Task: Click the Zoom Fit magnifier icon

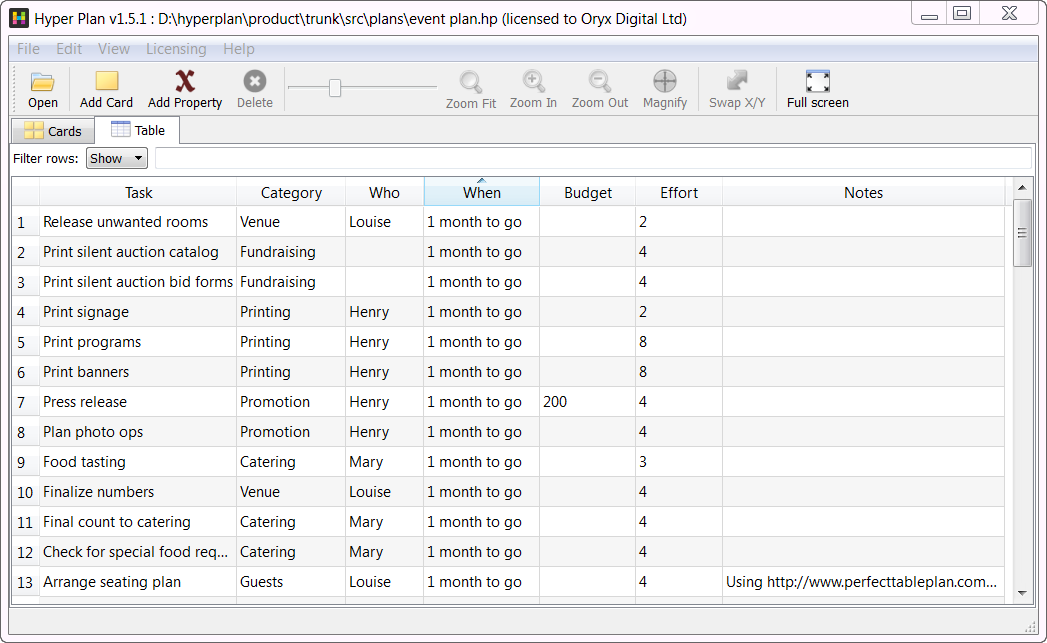Action: [x=470, y=82]
